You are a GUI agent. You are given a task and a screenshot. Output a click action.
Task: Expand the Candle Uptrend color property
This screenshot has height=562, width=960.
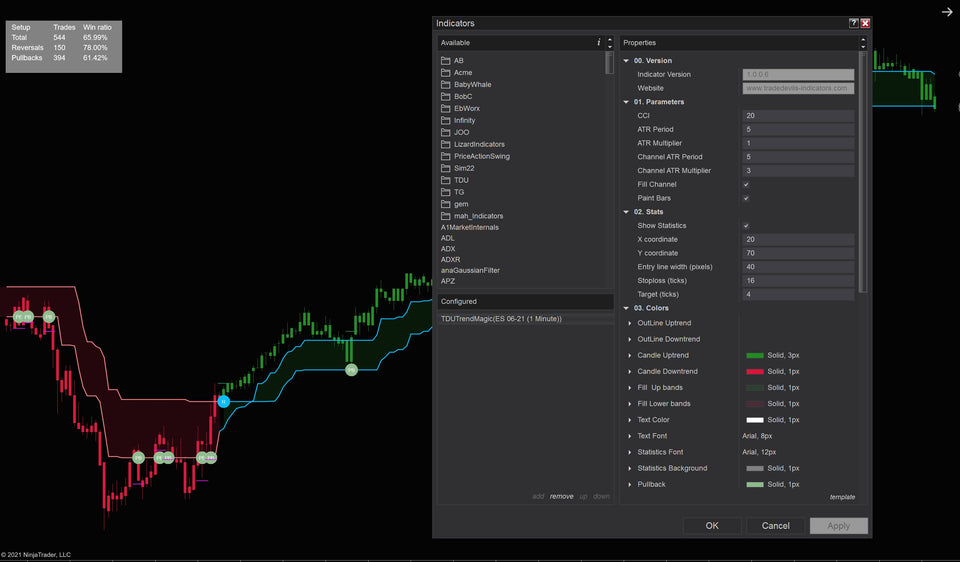(630, 356)
